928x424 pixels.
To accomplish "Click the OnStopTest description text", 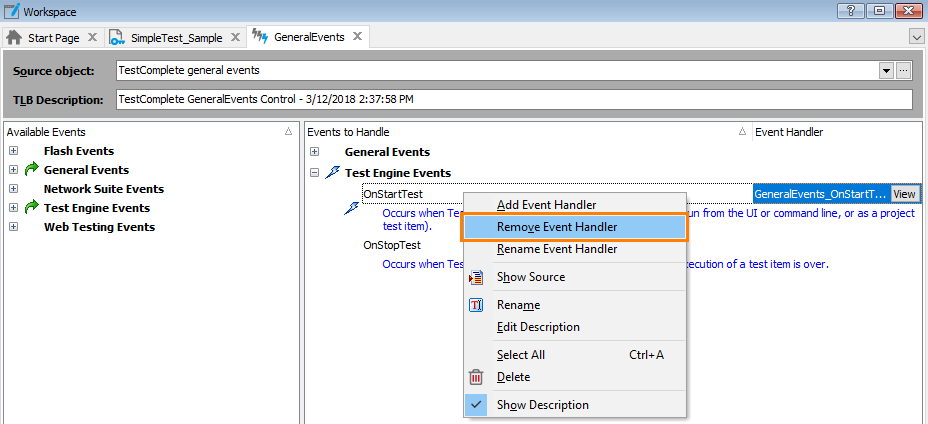I will 605,264.
